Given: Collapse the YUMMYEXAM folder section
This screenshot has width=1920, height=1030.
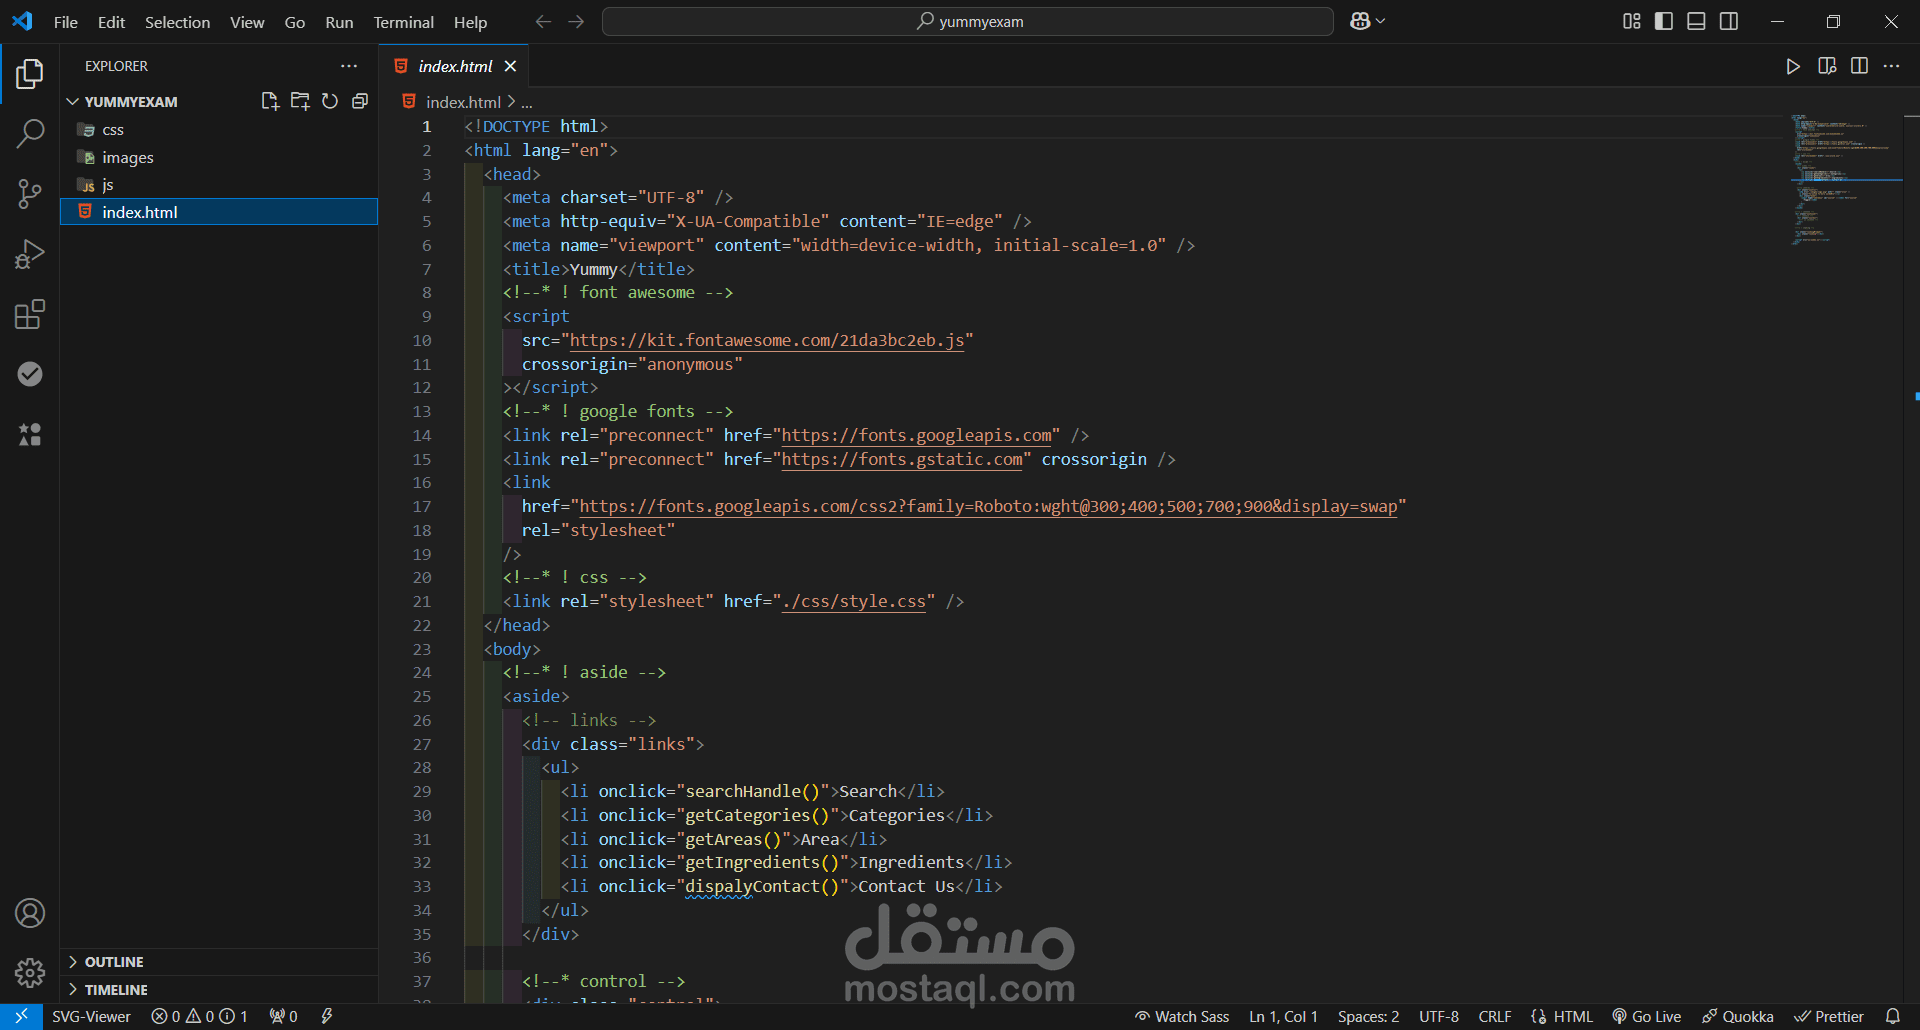Looking at the screenshot, I should click(130, 102).
